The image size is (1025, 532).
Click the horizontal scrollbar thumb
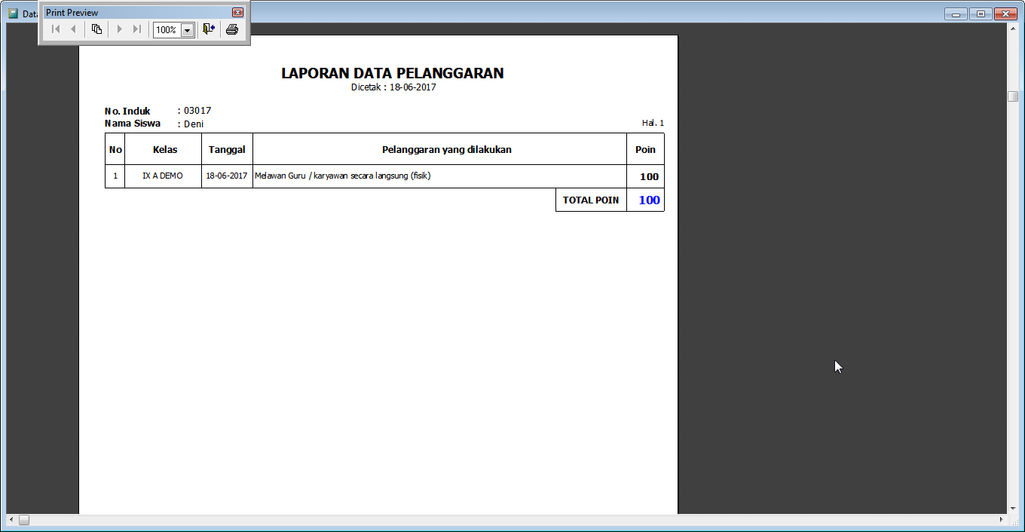click(x=24, y=520)
